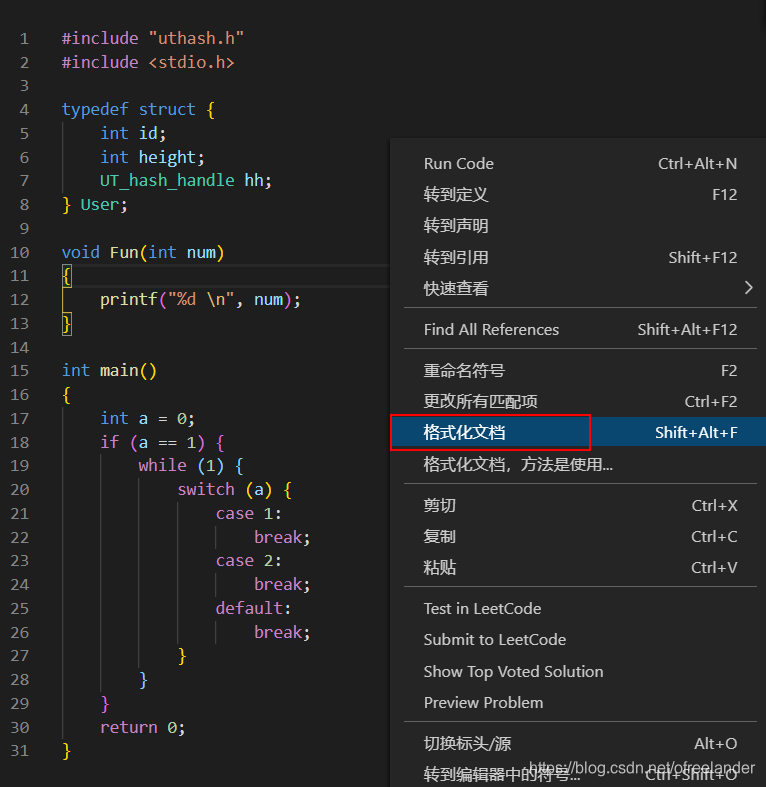Click switch keyword on line 20
This screenshot has width=766, height=787.
206,489
